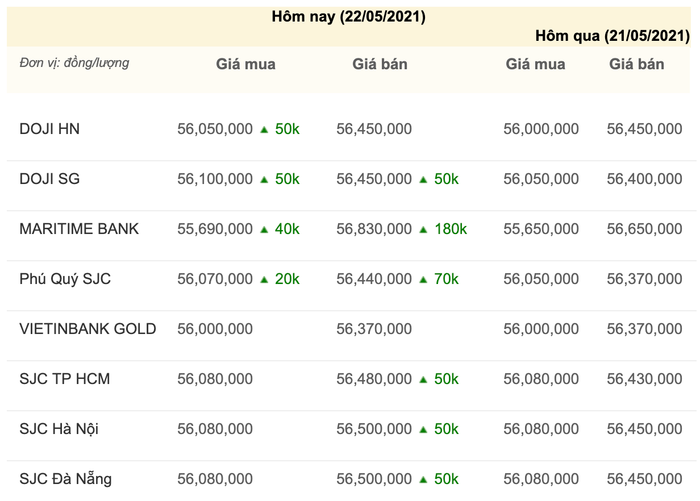Click the 'Hôm qua (21/05/2021)' header
The height and width of the screenshot is (501, 700).
(x=612, y=36)
